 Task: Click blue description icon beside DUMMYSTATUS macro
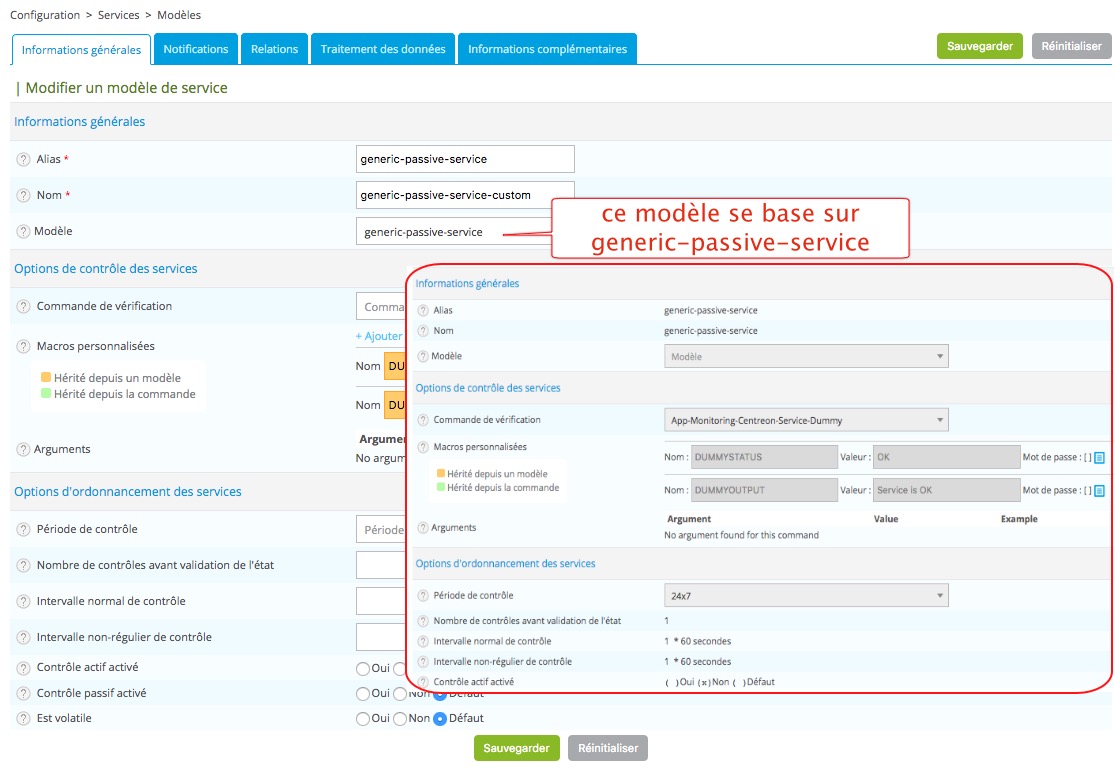click(x=1099, y=458)
